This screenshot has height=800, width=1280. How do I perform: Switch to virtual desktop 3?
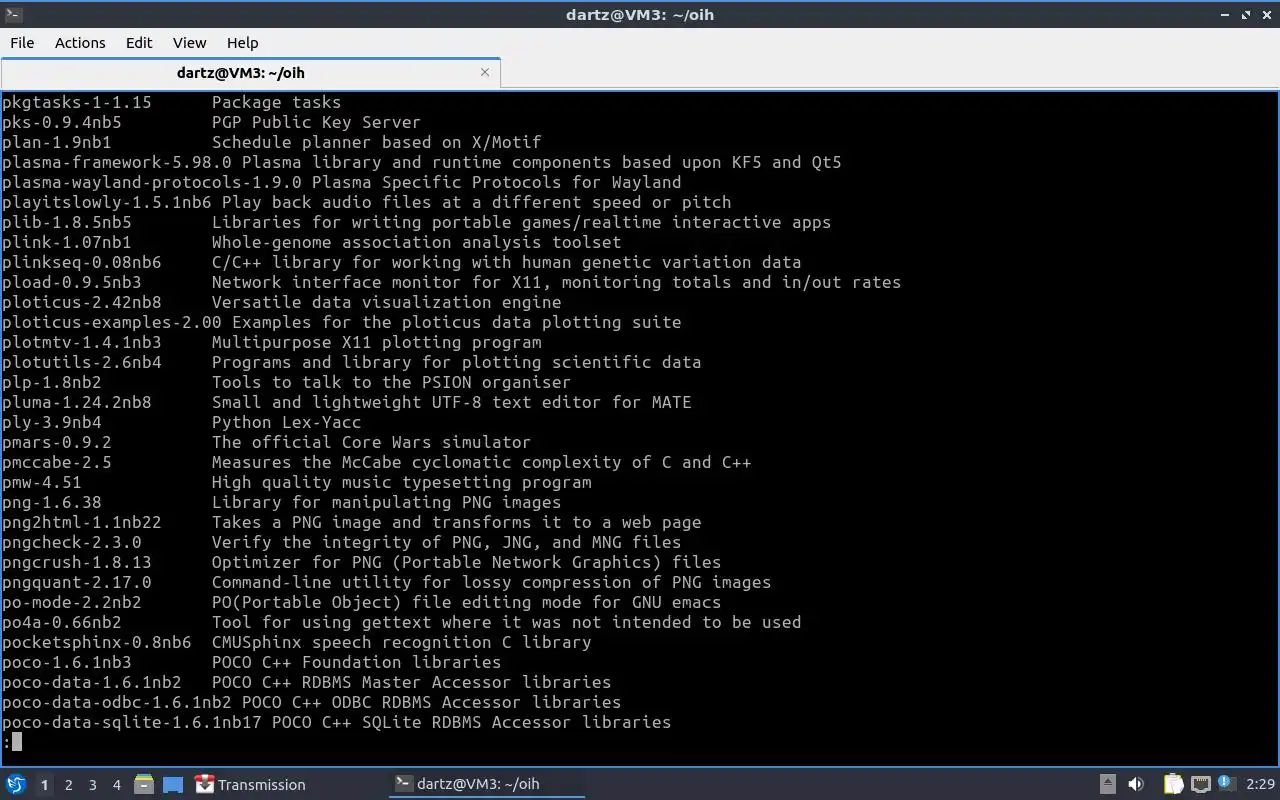(92, 785)
